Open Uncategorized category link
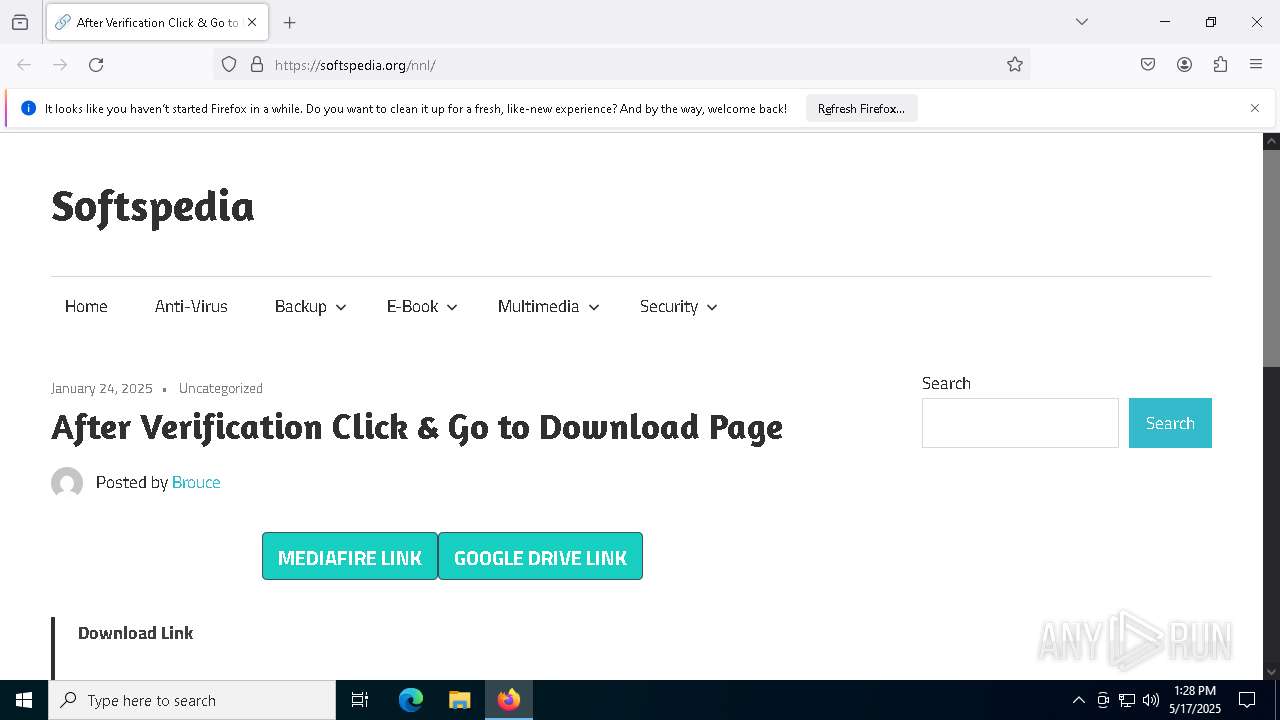 tap(221, 388)
